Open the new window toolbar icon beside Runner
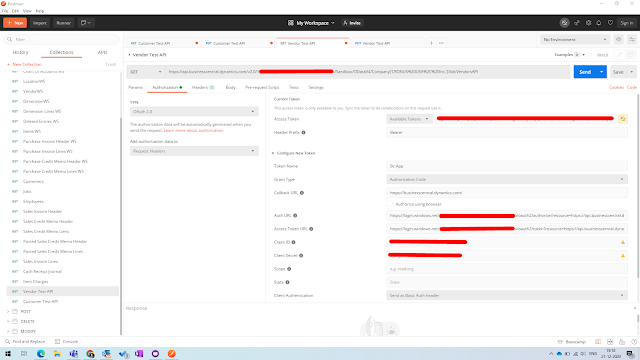 point(86,23)
